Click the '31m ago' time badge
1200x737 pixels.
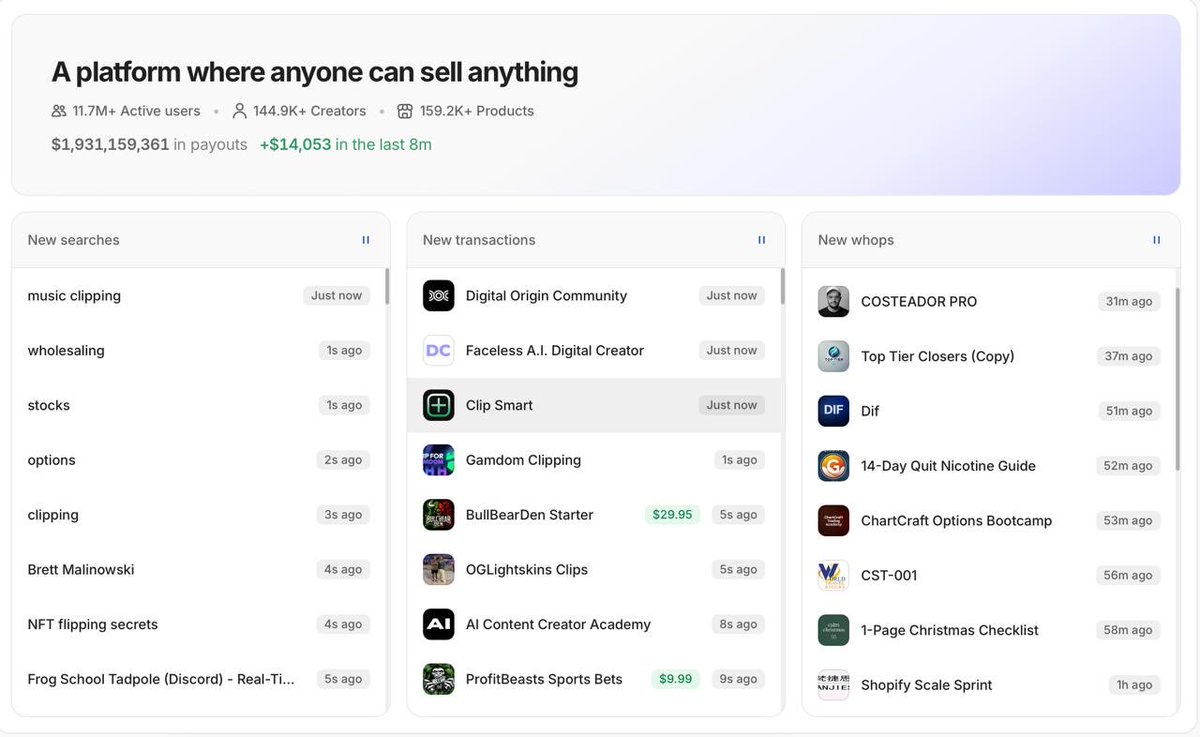click(x=1128, y=301)
